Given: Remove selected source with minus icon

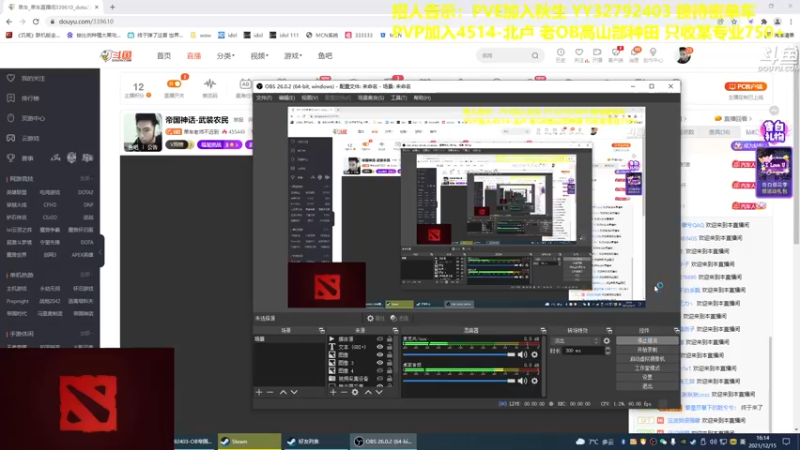Looking at the screenshot, I should [x=344, y=392].
